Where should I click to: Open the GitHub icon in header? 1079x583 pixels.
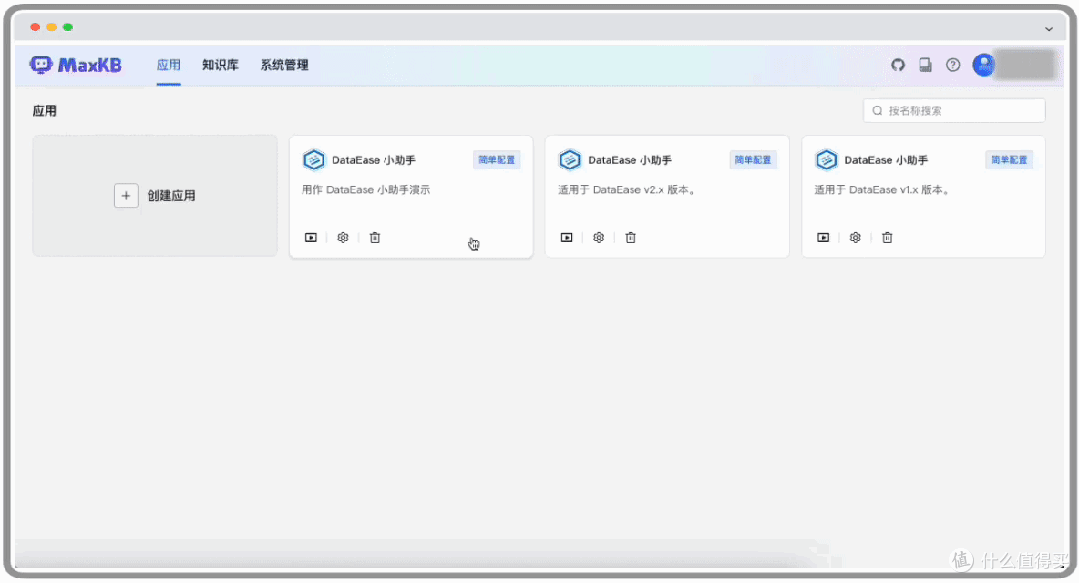897,65
